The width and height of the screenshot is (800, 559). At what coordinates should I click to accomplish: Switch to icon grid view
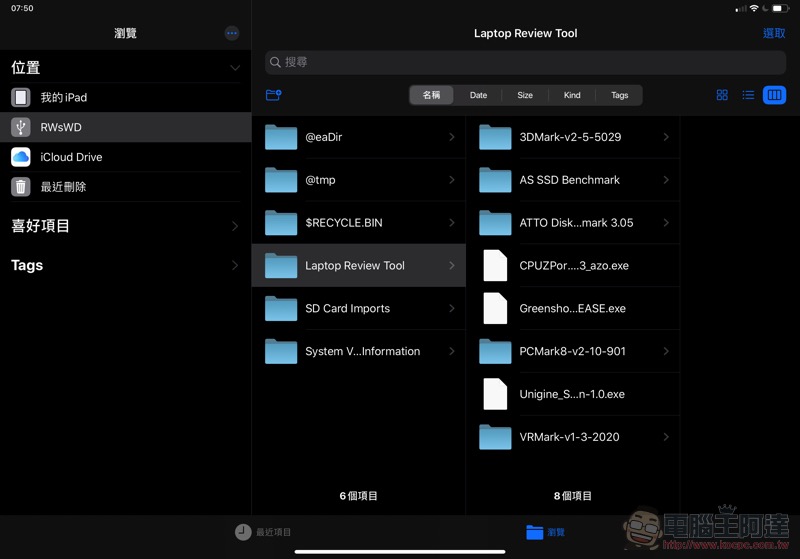(722, 95)
